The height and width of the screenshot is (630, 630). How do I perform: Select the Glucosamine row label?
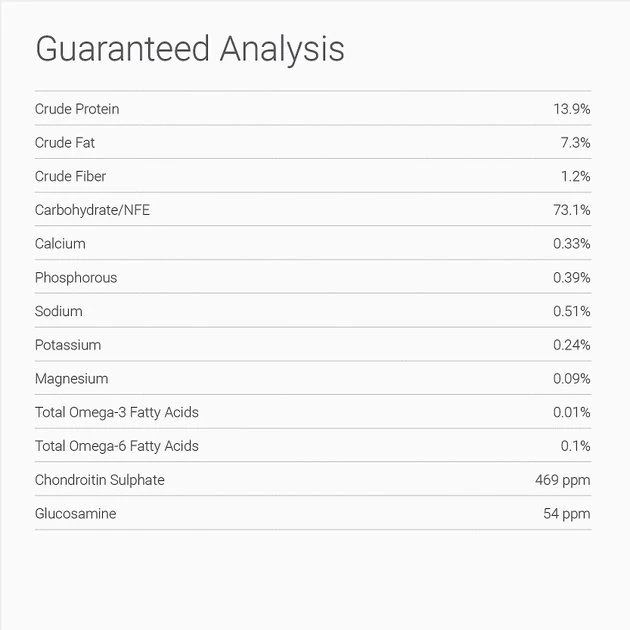(x=75, y=514)
